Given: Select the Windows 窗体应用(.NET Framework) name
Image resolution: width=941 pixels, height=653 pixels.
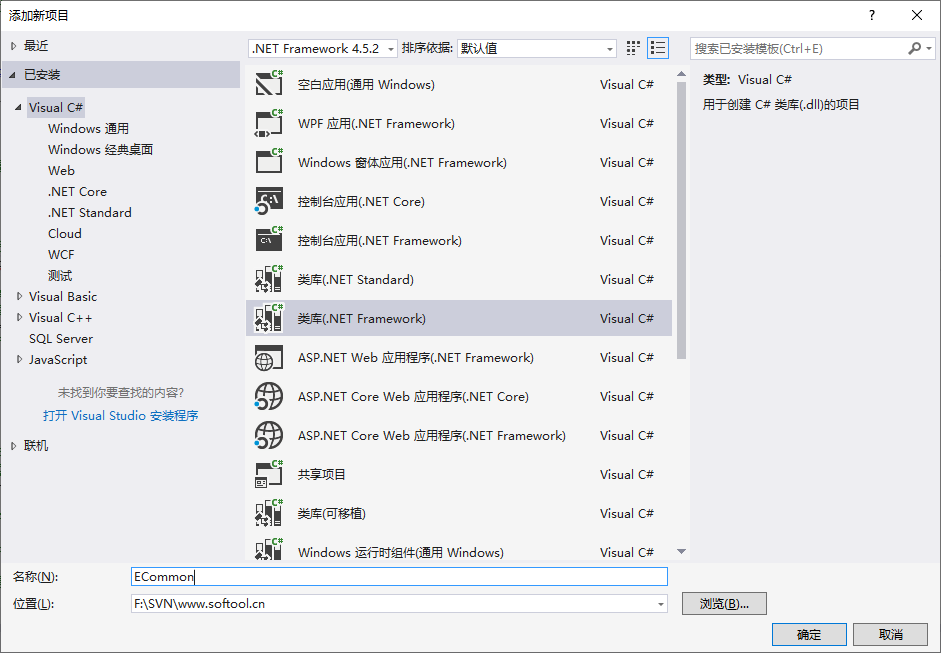Looking at the screenshot, I should (x=402, y=163).
